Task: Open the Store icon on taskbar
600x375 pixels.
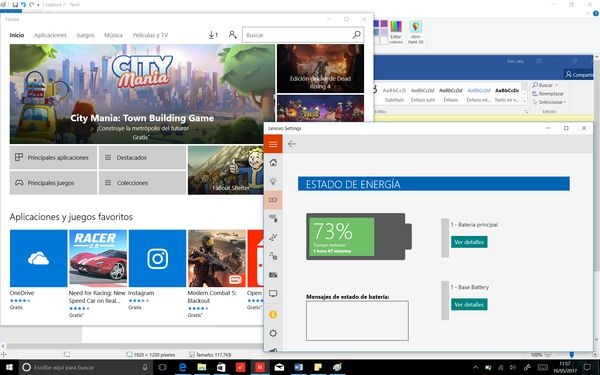Action: click(x=221, y=367)
